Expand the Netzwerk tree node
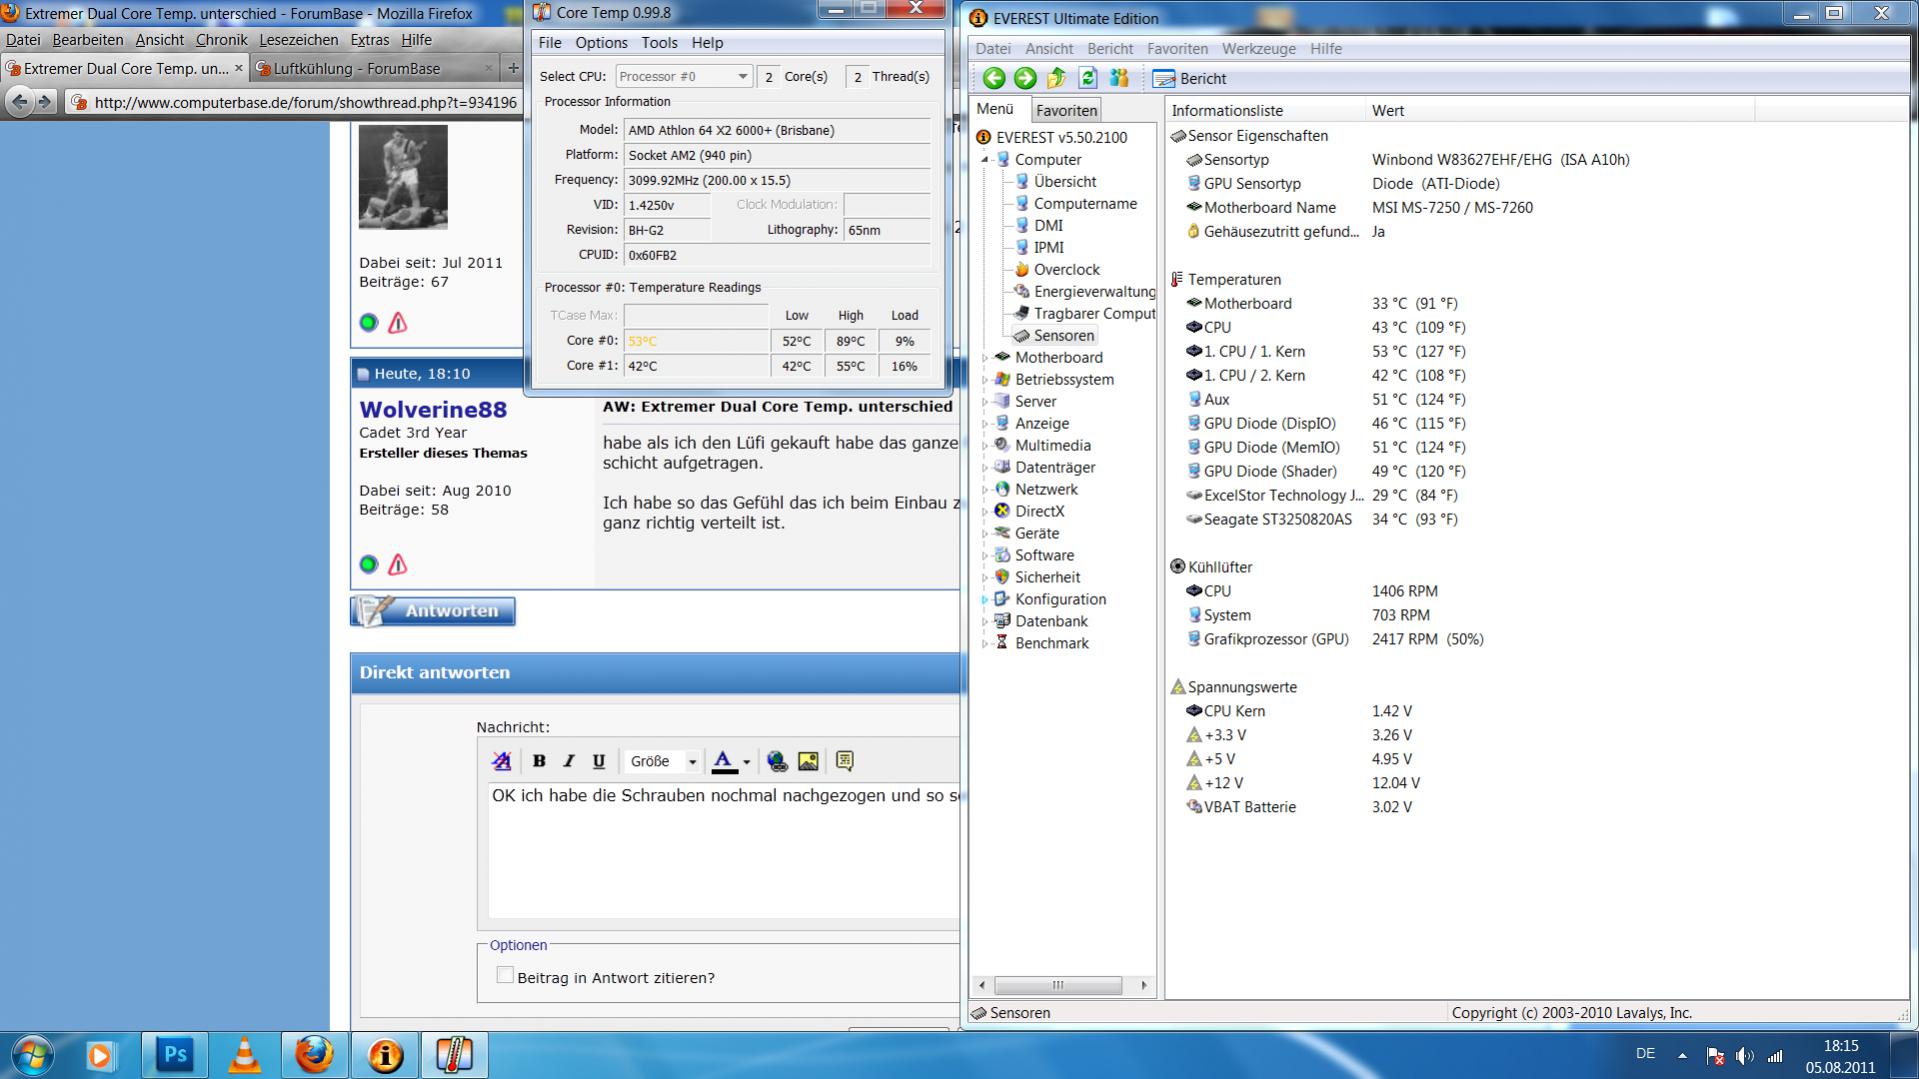The width and height of the screenshot is (1919, 1079). click(x=985, y=489)
